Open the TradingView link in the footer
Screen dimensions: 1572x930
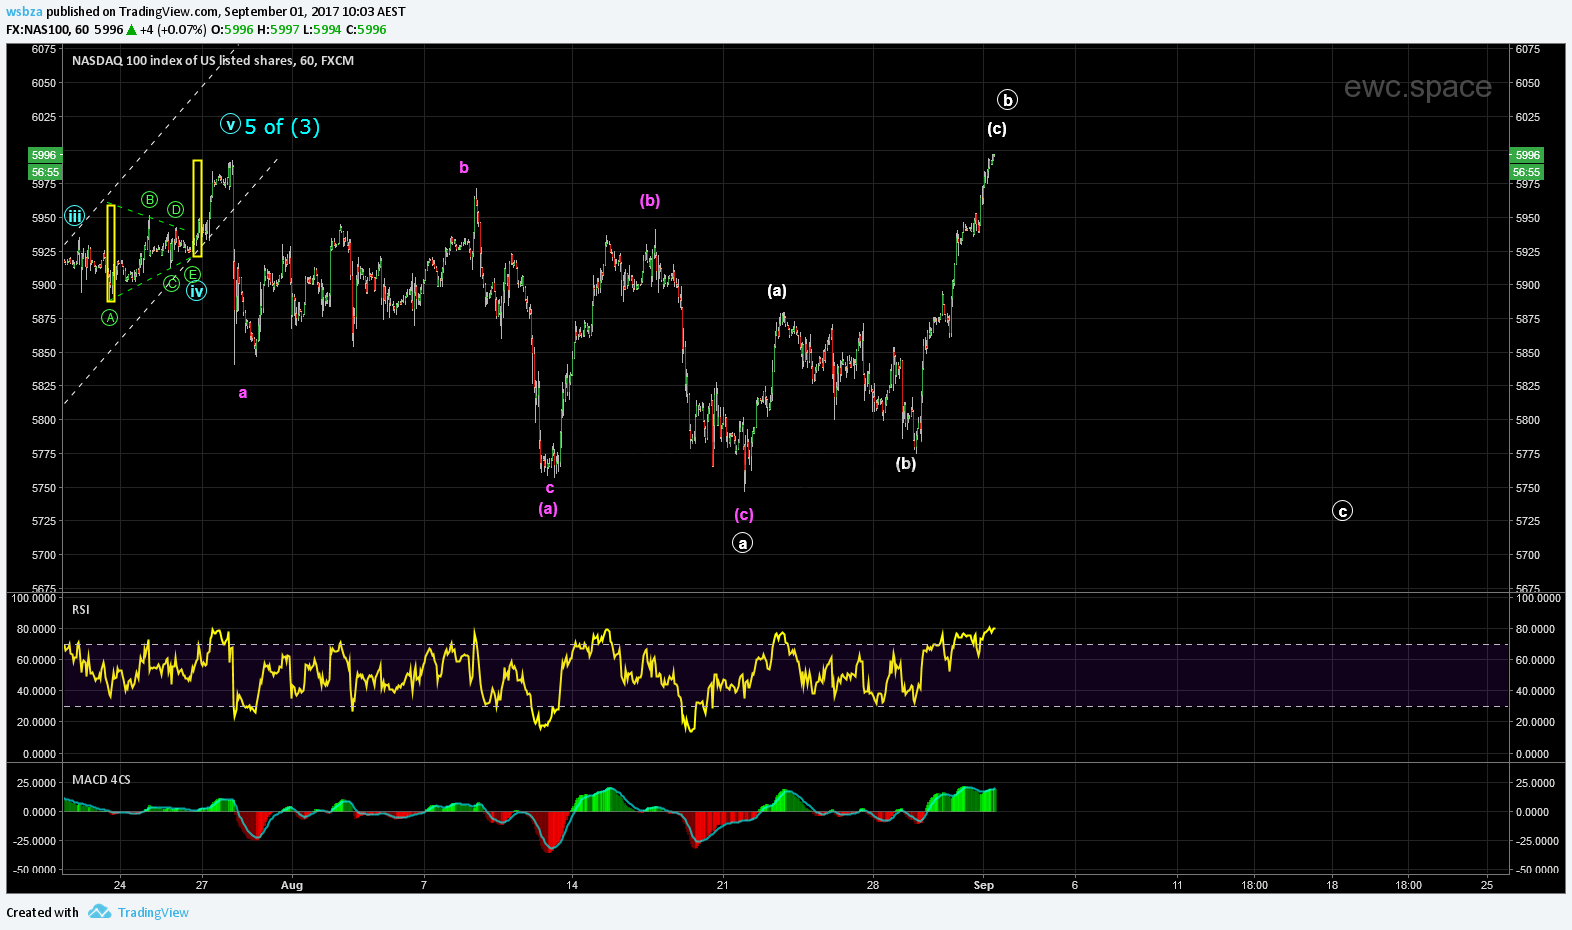pyautogui.click(x=153, y=912)
